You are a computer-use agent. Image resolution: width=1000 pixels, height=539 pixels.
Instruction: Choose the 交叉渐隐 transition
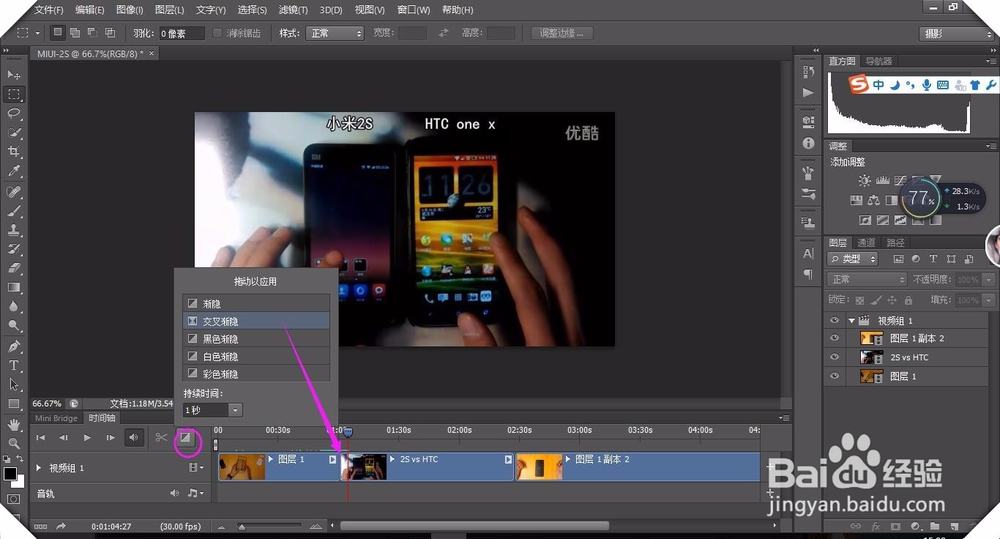(256, 321)
